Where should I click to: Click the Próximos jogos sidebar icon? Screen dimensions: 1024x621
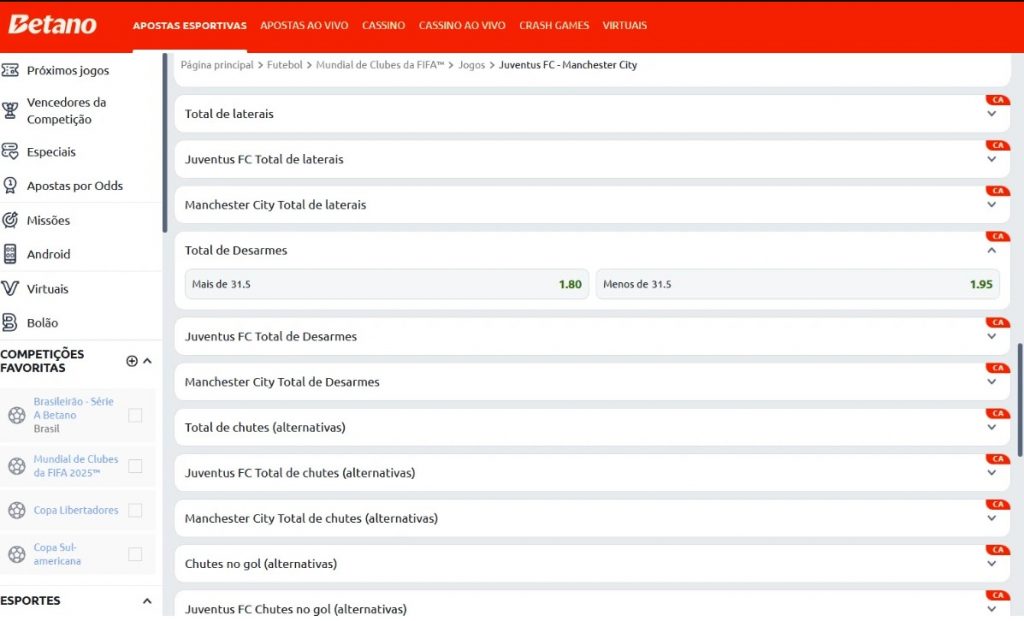(x=10, y=71)
